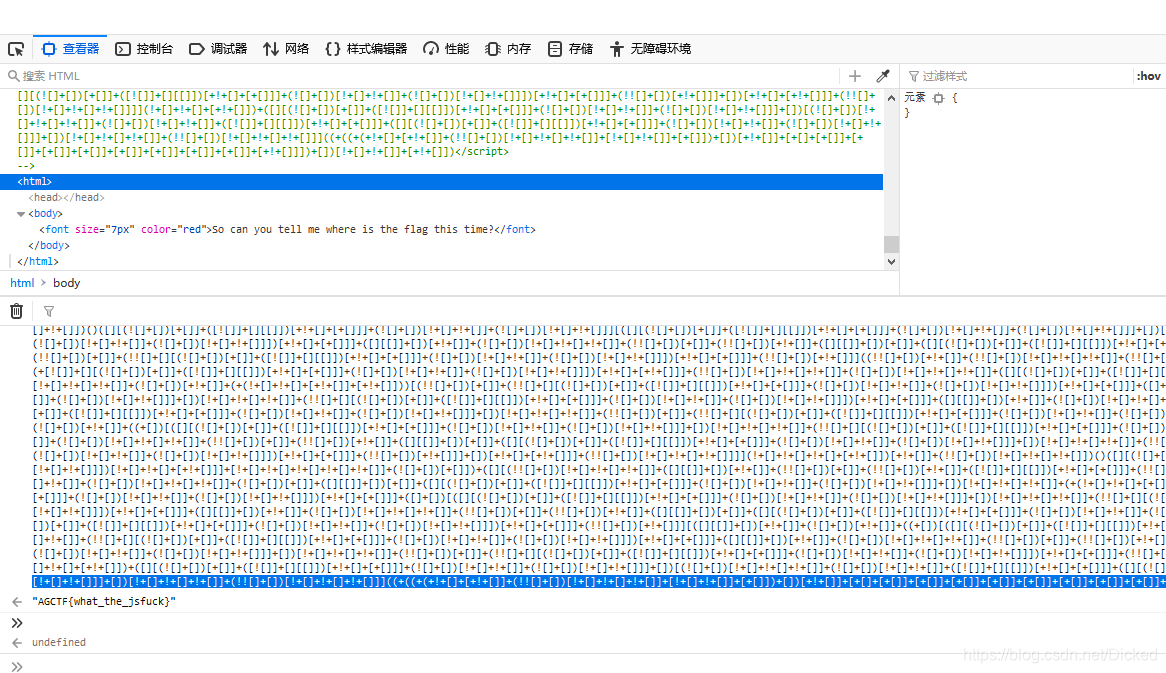Select the eyedropper color picker icon
This screenshot has height=673, width=1166.
(883, 76)
